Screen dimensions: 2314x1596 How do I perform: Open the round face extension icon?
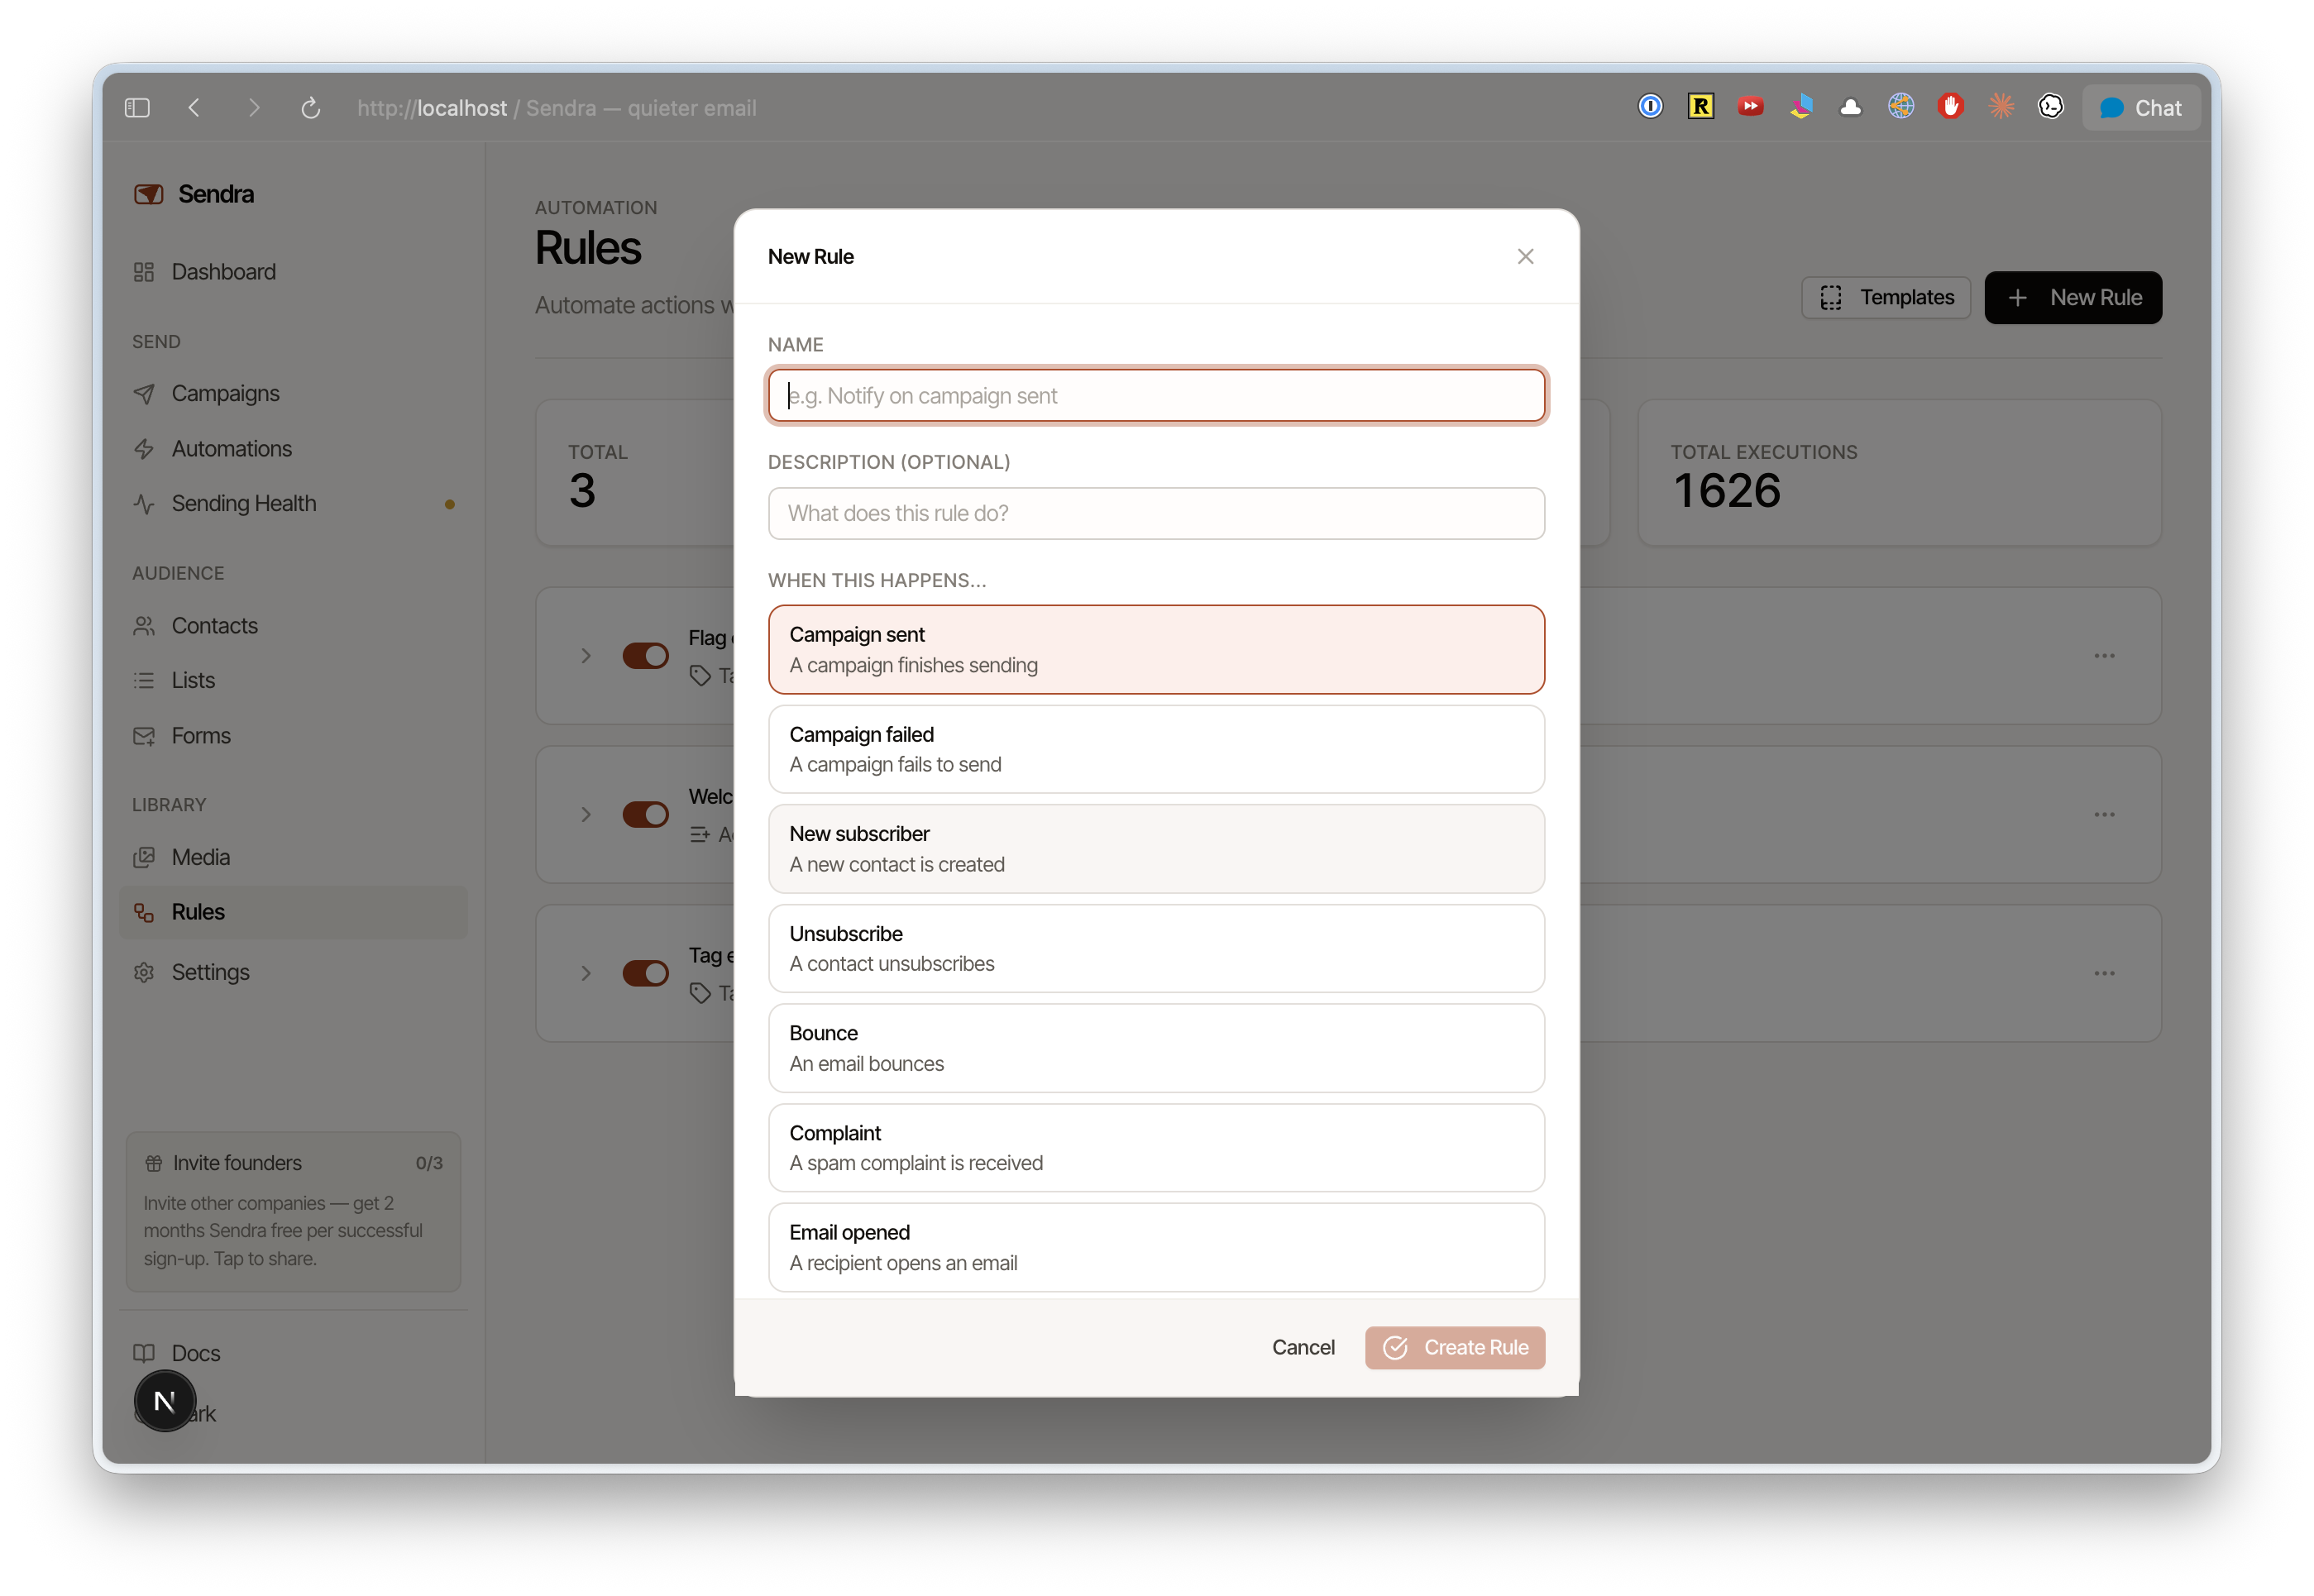pyautogui.click(x=2050, y=106)
